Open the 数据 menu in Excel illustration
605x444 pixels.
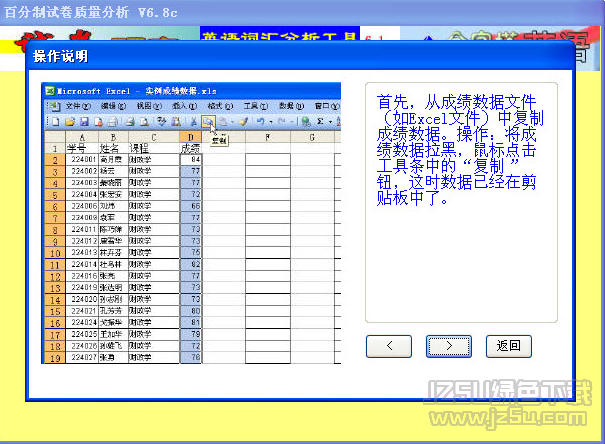point(291,106)
